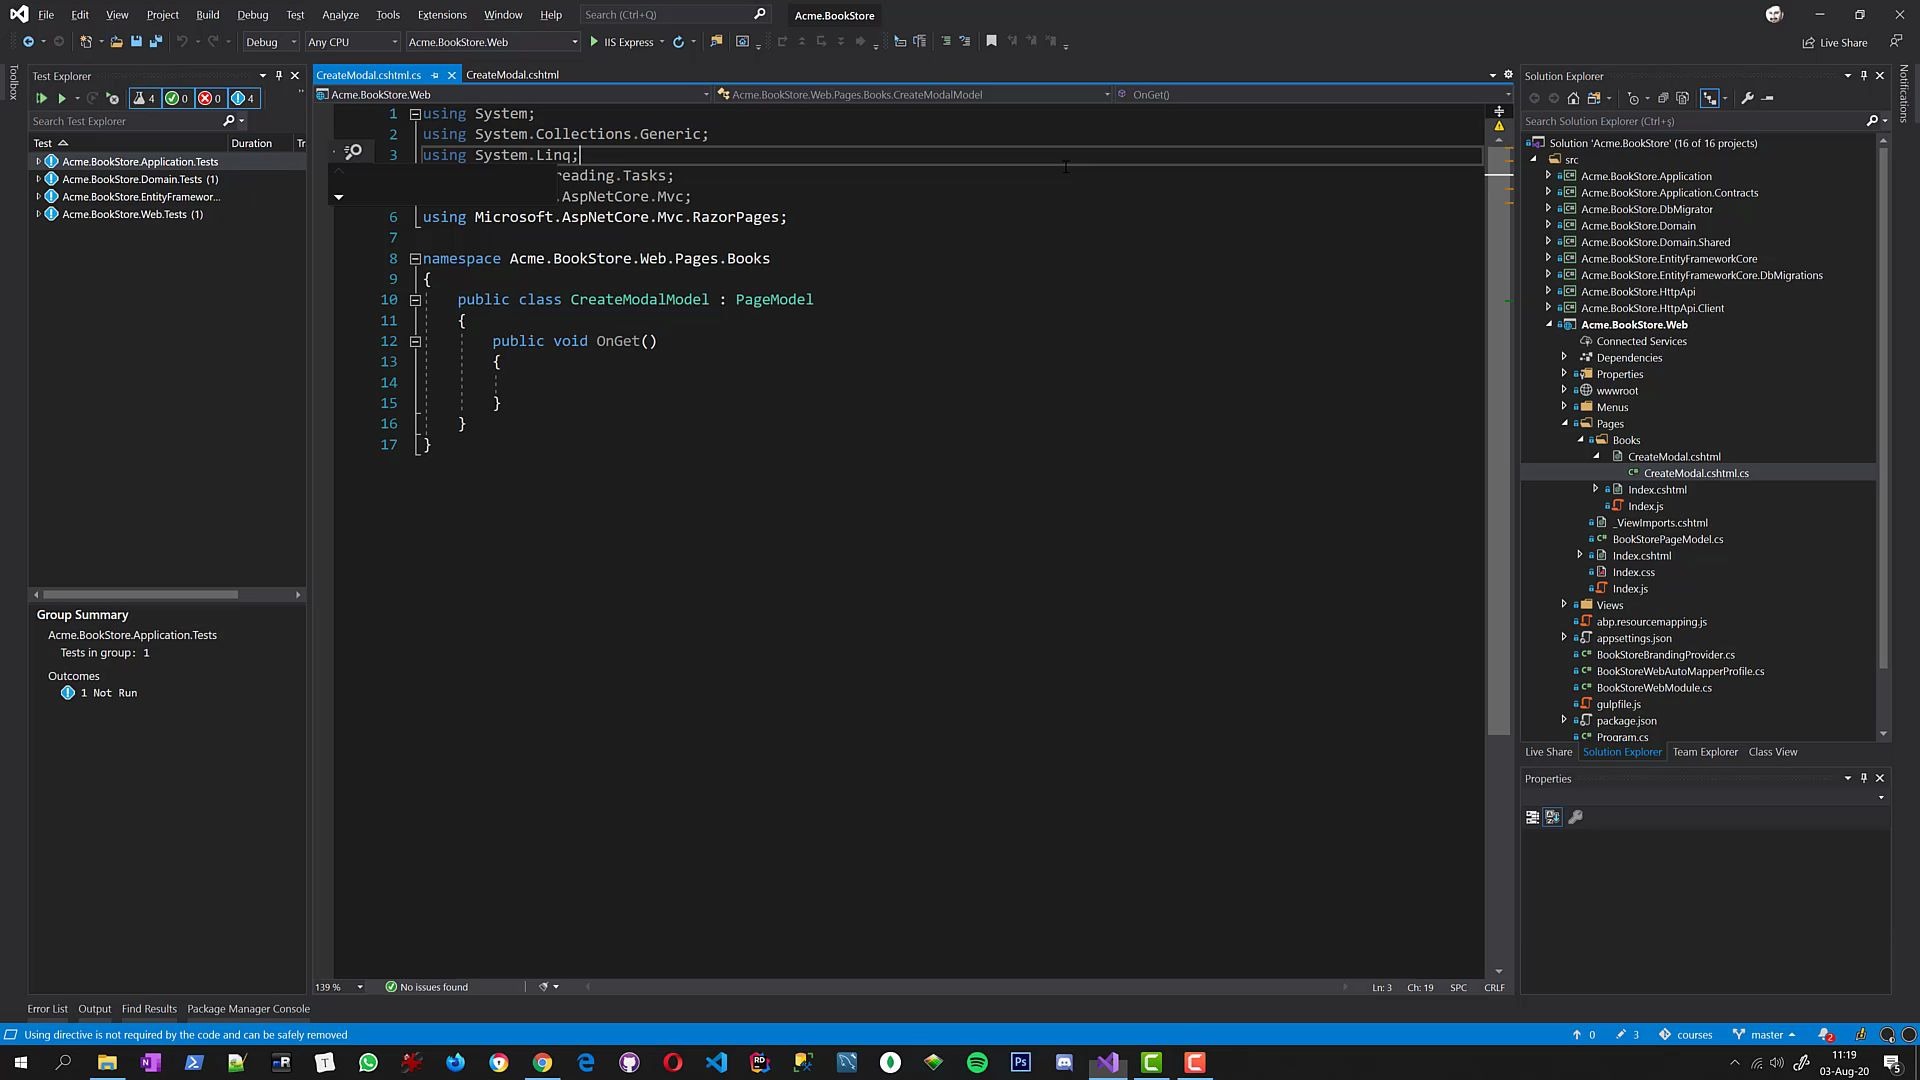Screen dimensions: 1920x1080
Task: Click Home icon in Solution Explorer
Action: 1573,98
